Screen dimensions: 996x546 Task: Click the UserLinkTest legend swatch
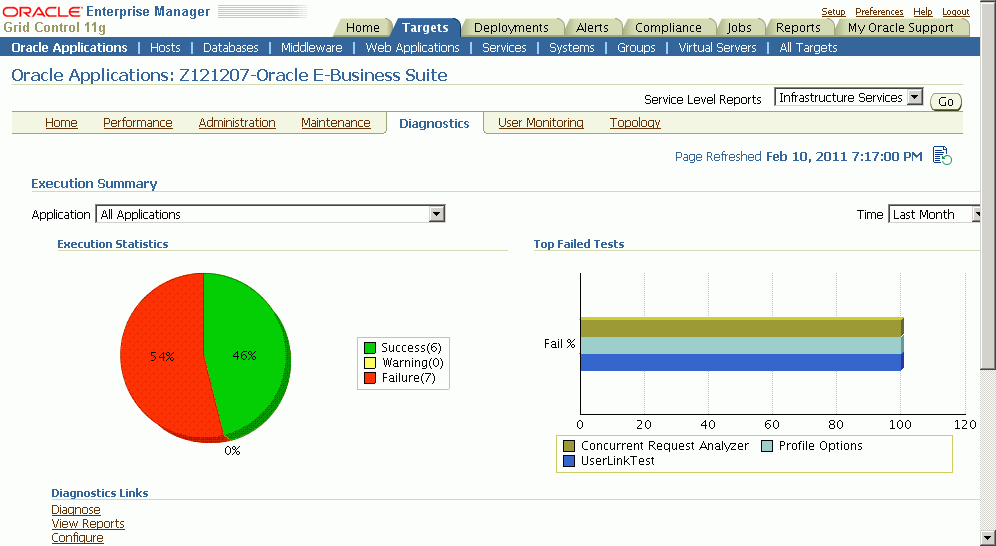tap(569, 462)
